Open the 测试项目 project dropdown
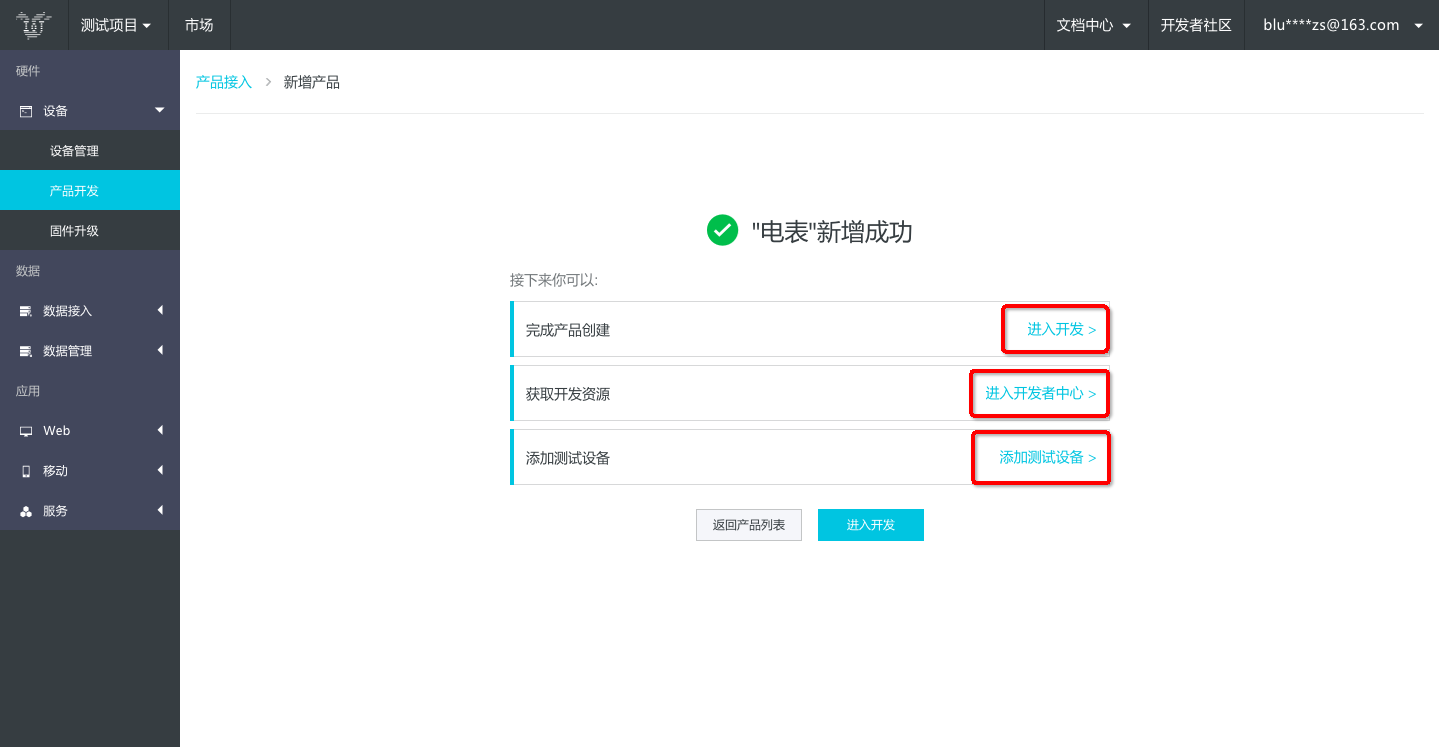Image resolution: width=1439 pixels, height=747 pixels. click(116, 25)
